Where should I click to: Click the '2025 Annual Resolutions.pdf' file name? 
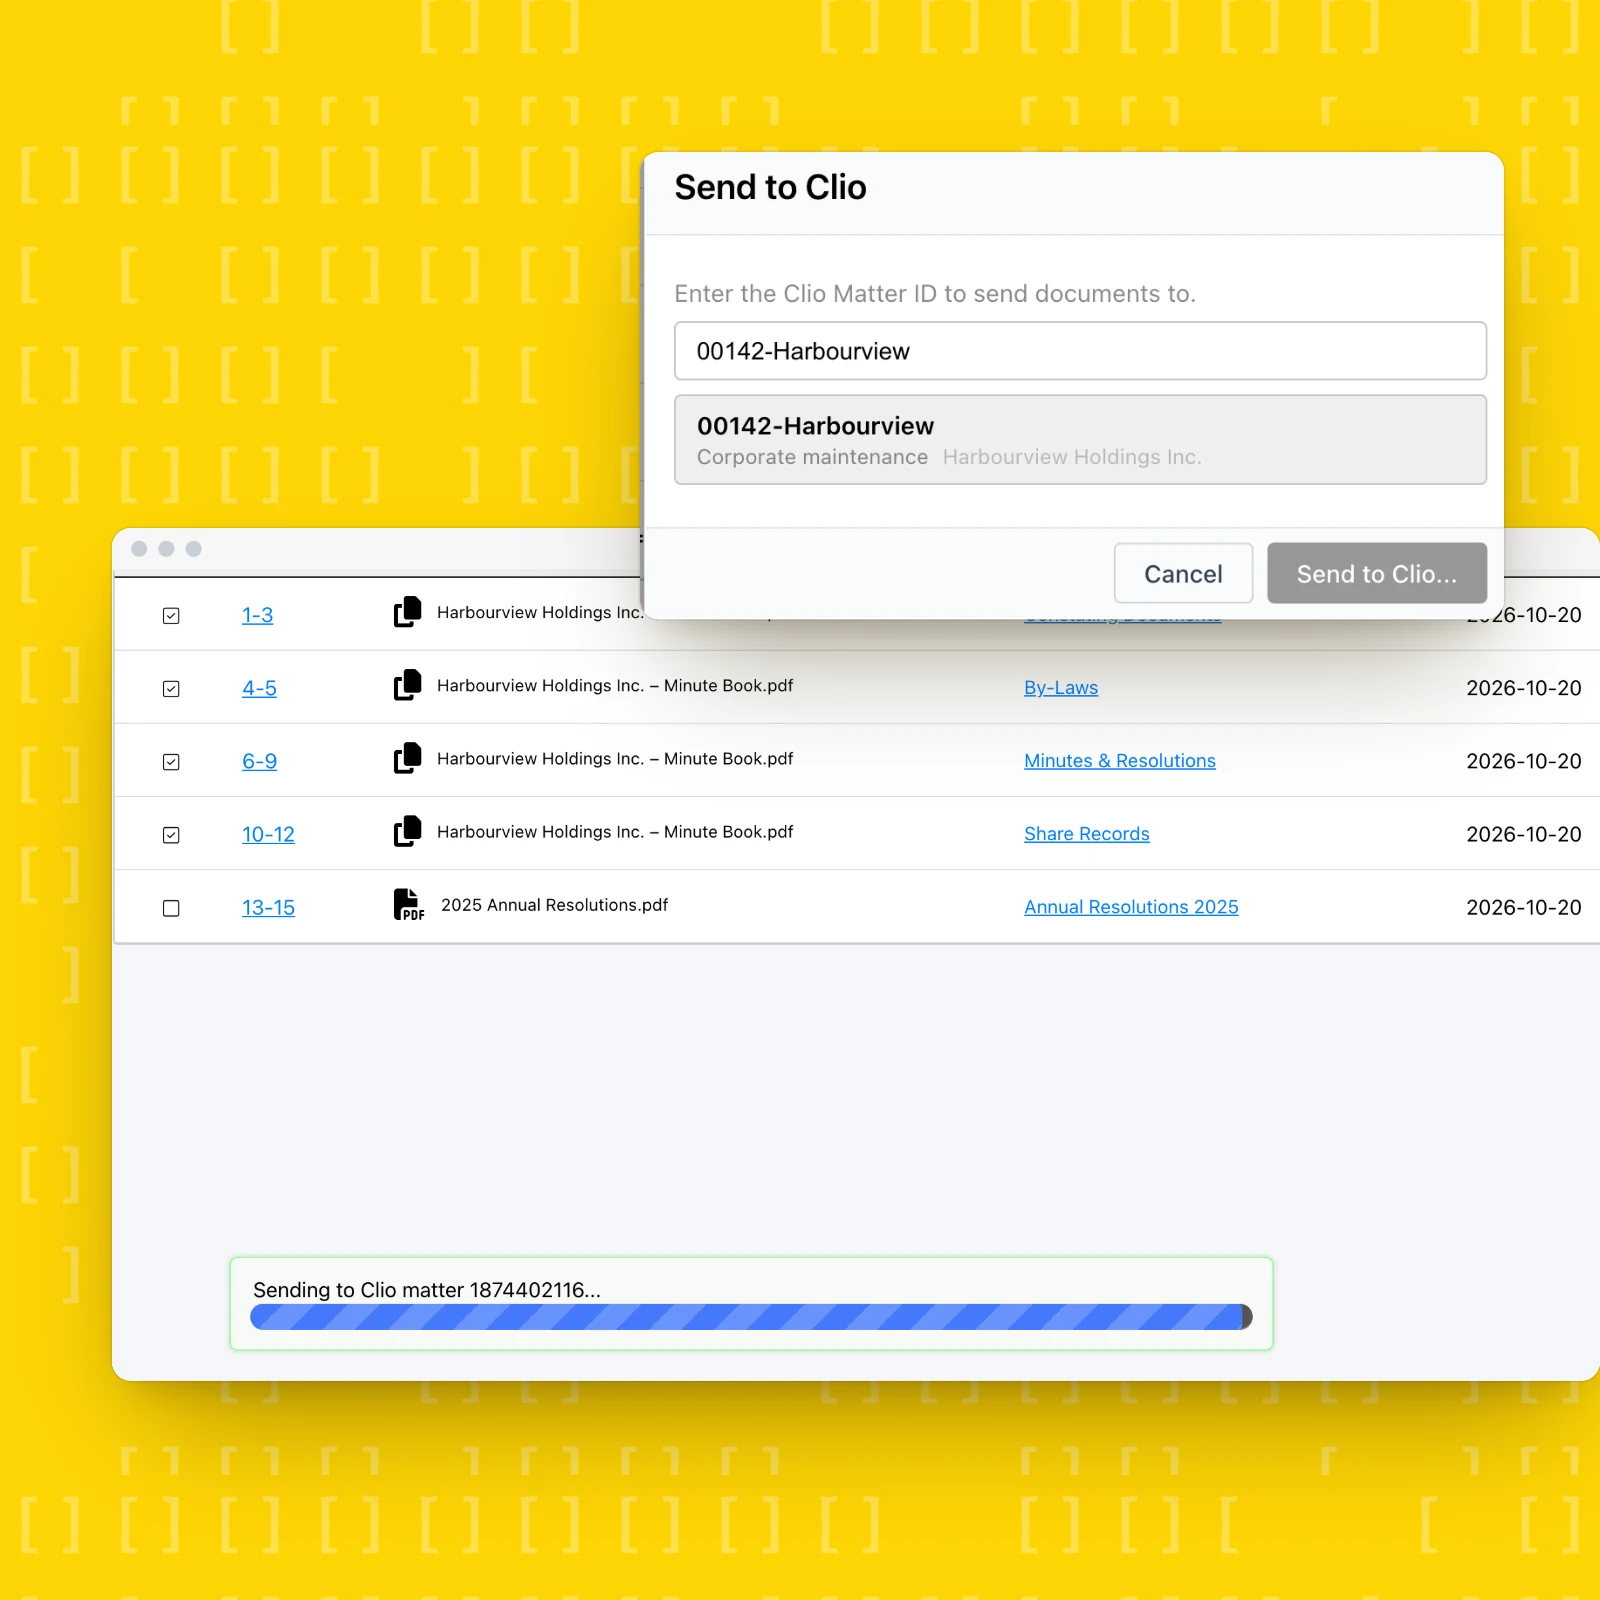(555, 905)
